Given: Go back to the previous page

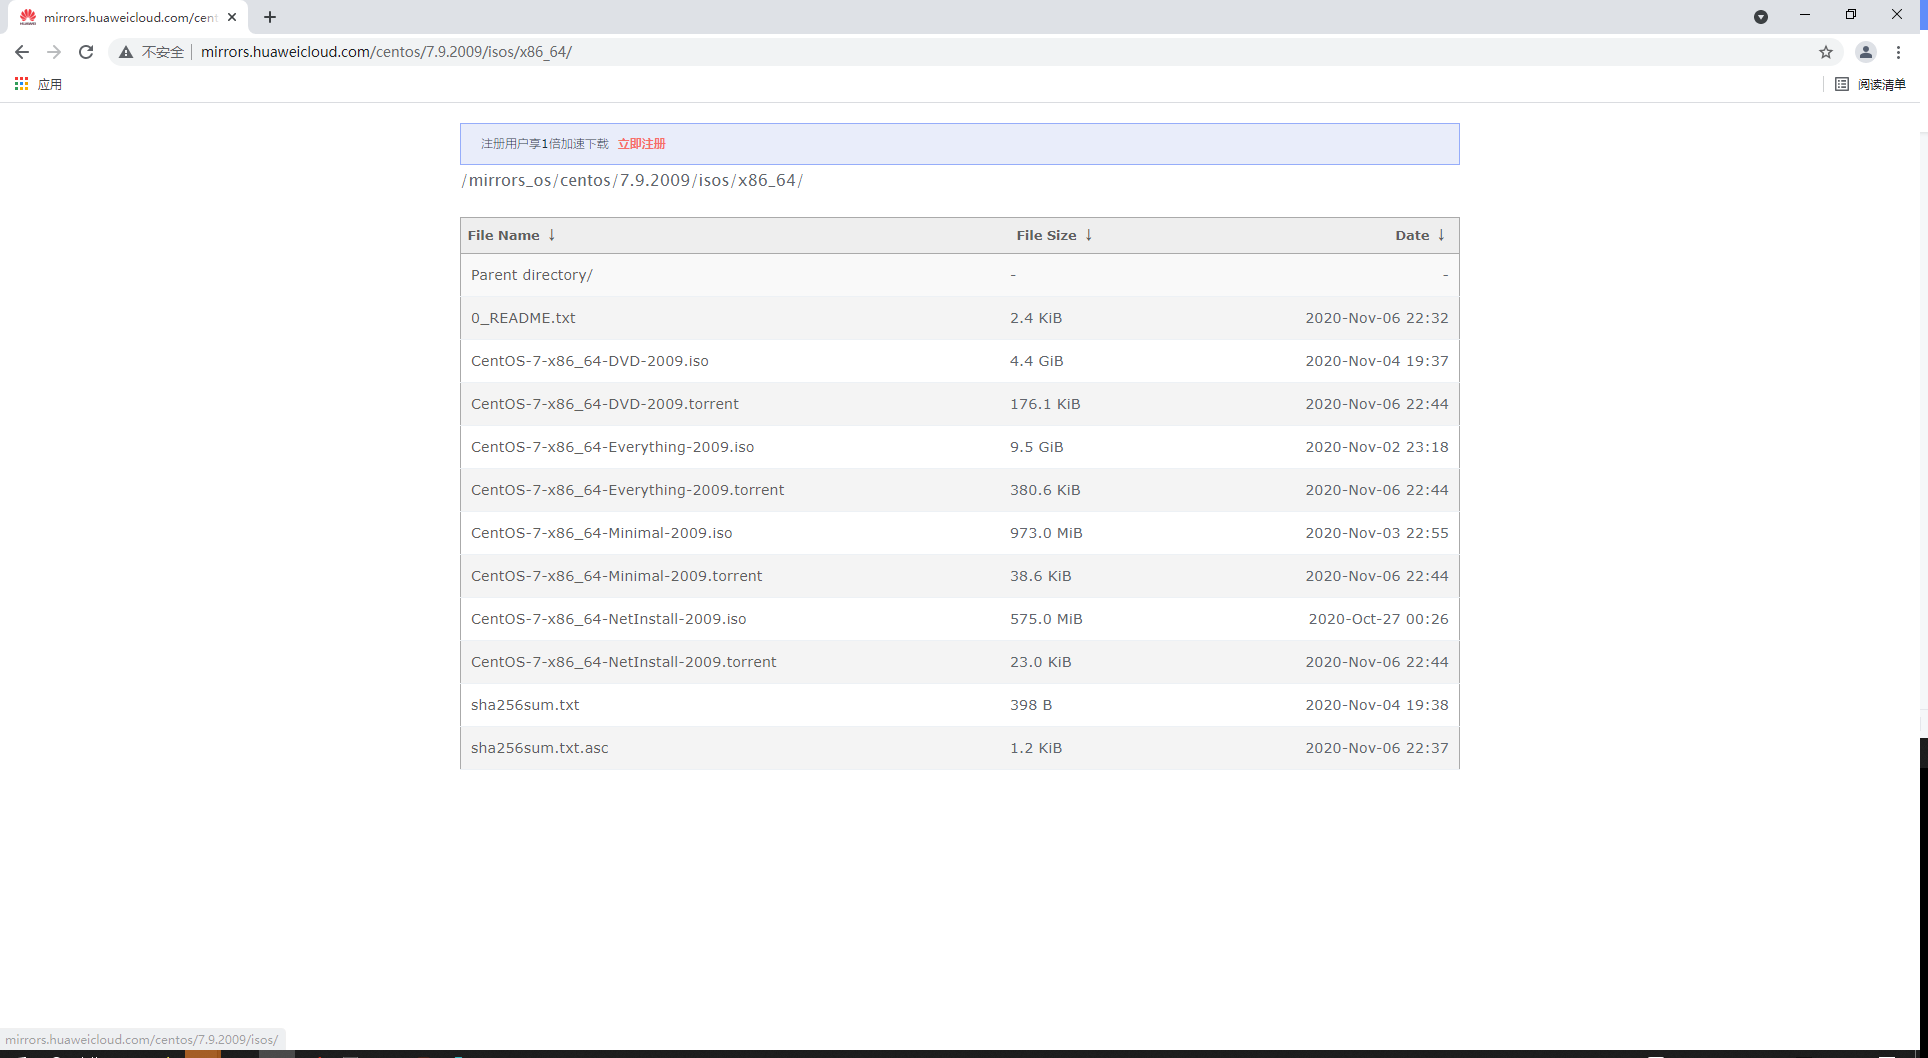Looking at the screenshot, I should 22,52.
